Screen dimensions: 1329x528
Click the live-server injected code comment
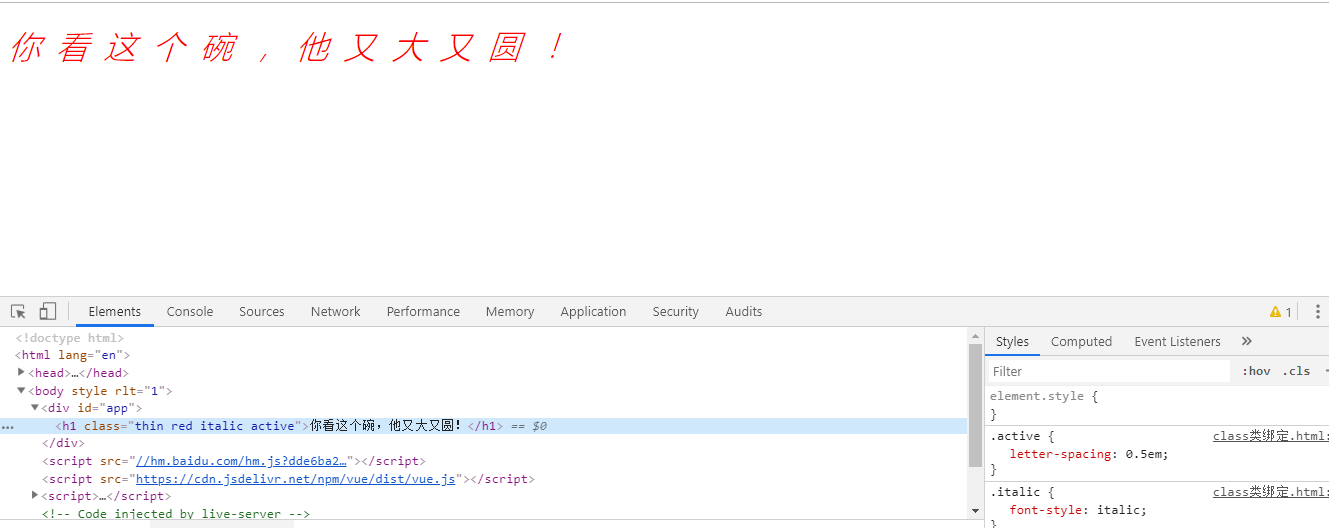[176, 514]
